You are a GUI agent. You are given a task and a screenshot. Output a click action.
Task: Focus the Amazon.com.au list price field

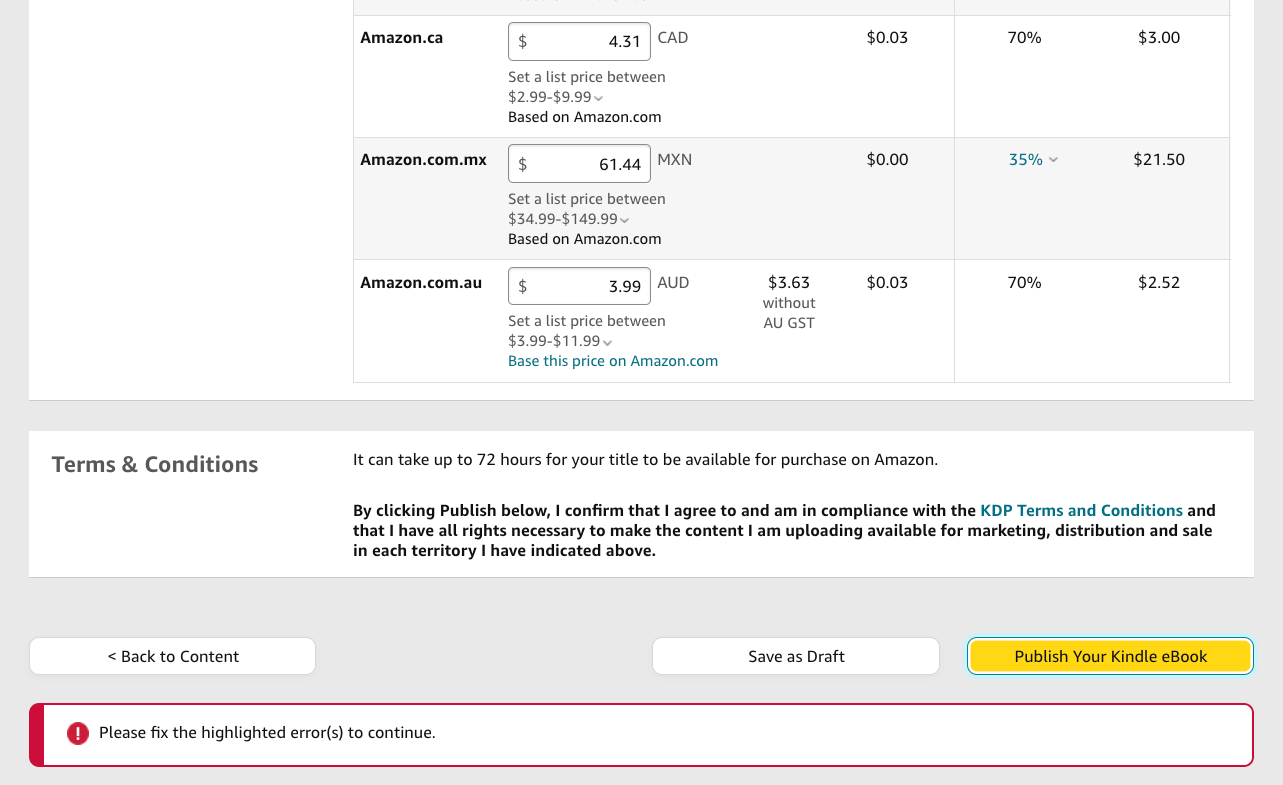click(579, 286)
